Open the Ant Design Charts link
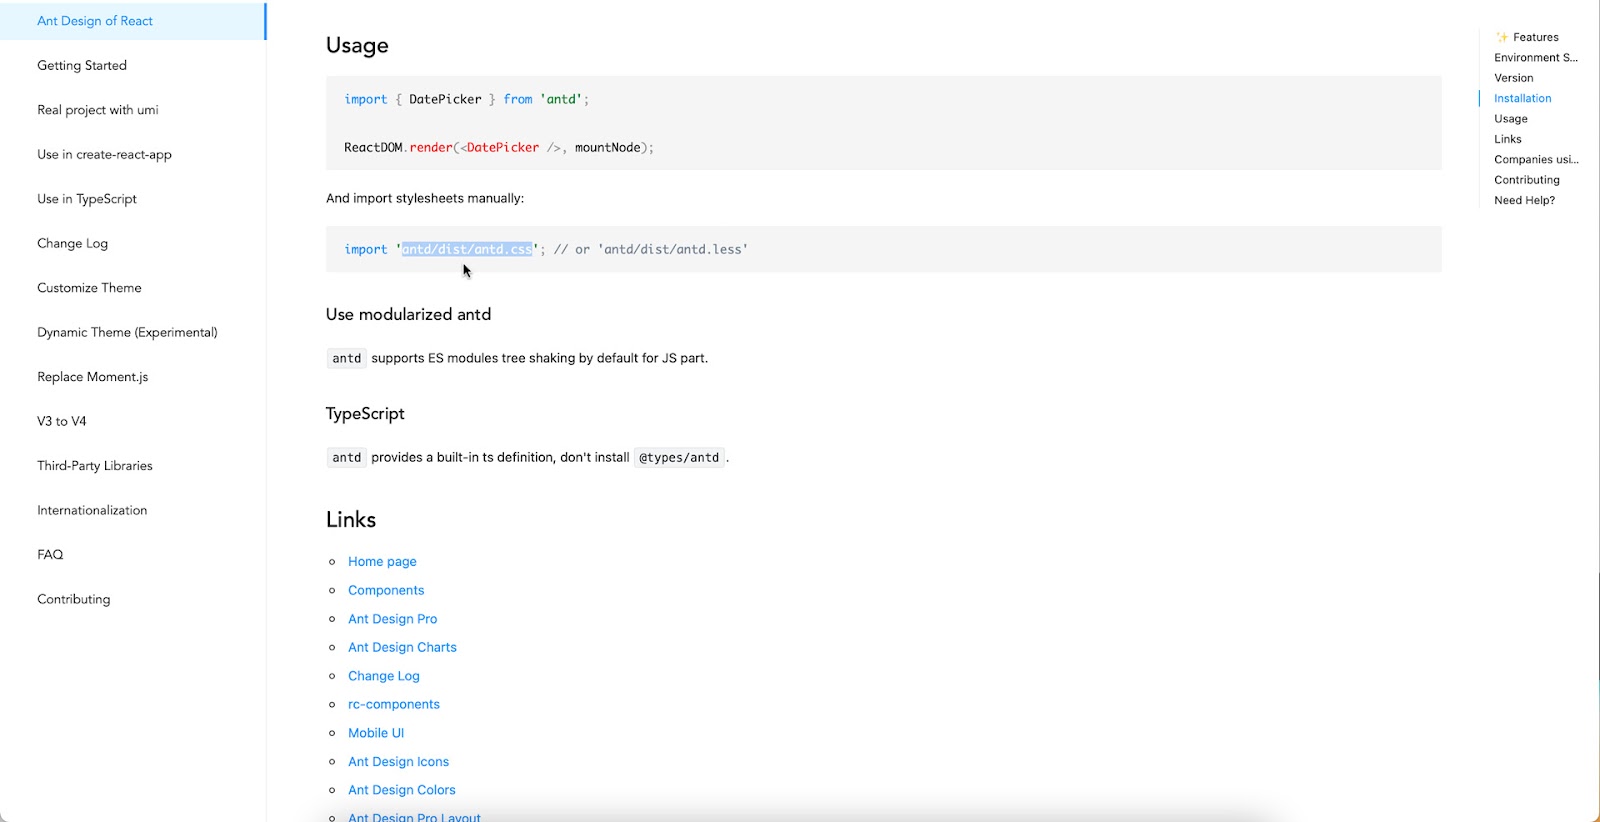1600x822 pixels. tap(402, 648)
